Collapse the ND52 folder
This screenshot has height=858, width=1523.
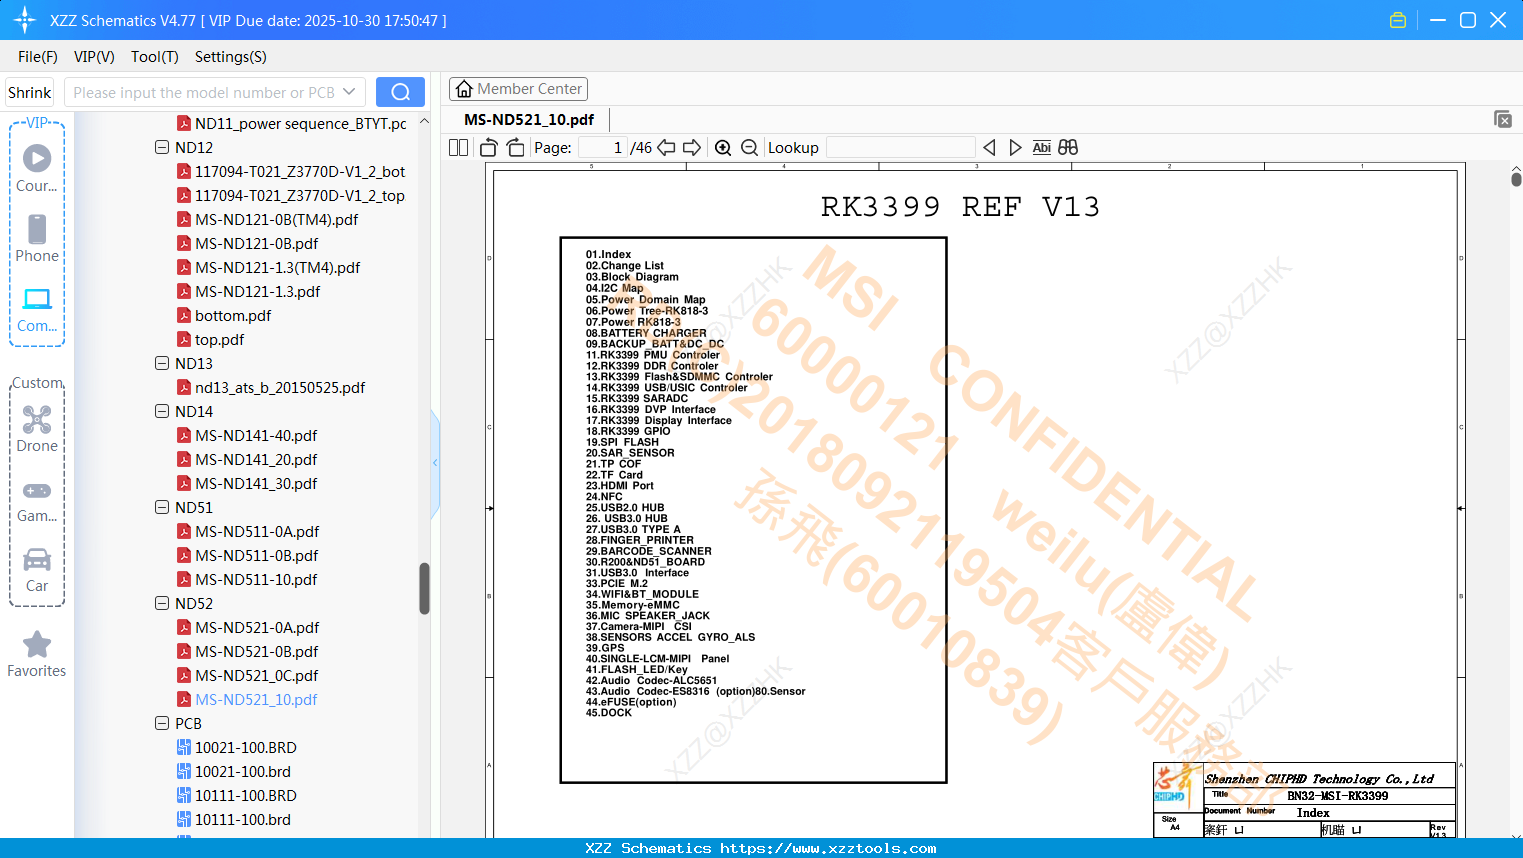[x=162, y=603]
